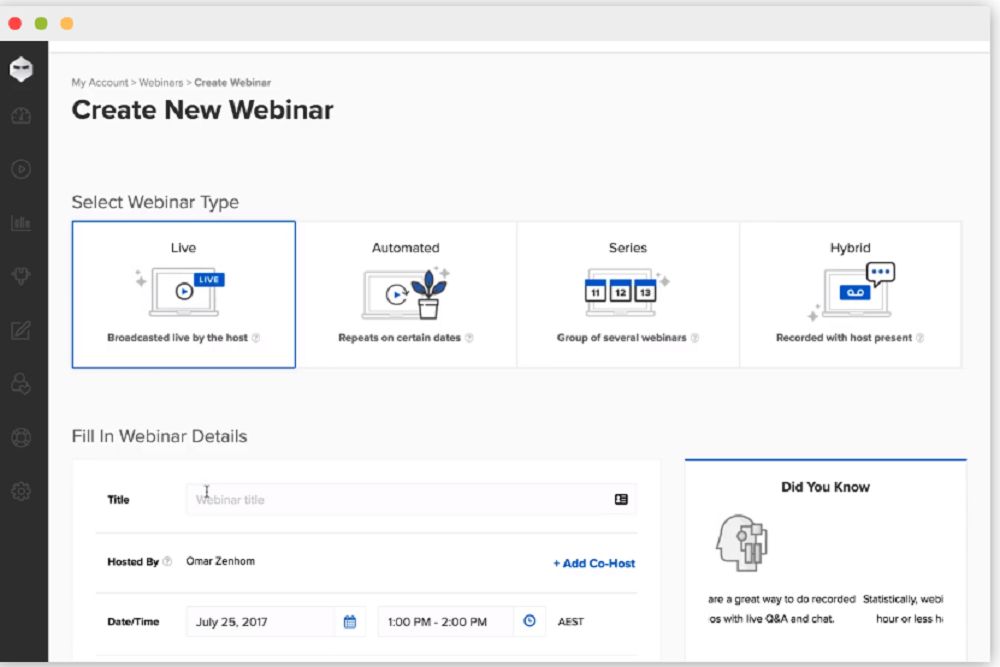
Task: Open the title suggestions icon in Title field
Action: 622,499
